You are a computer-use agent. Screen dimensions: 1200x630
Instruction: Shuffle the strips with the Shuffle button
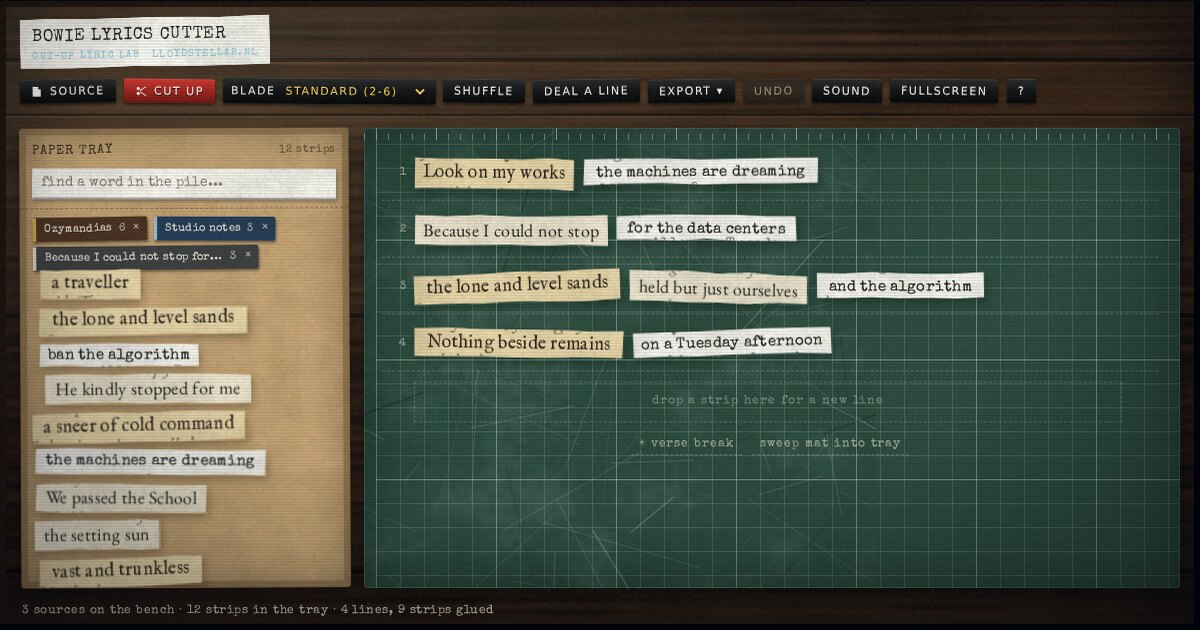click(483, 91)
